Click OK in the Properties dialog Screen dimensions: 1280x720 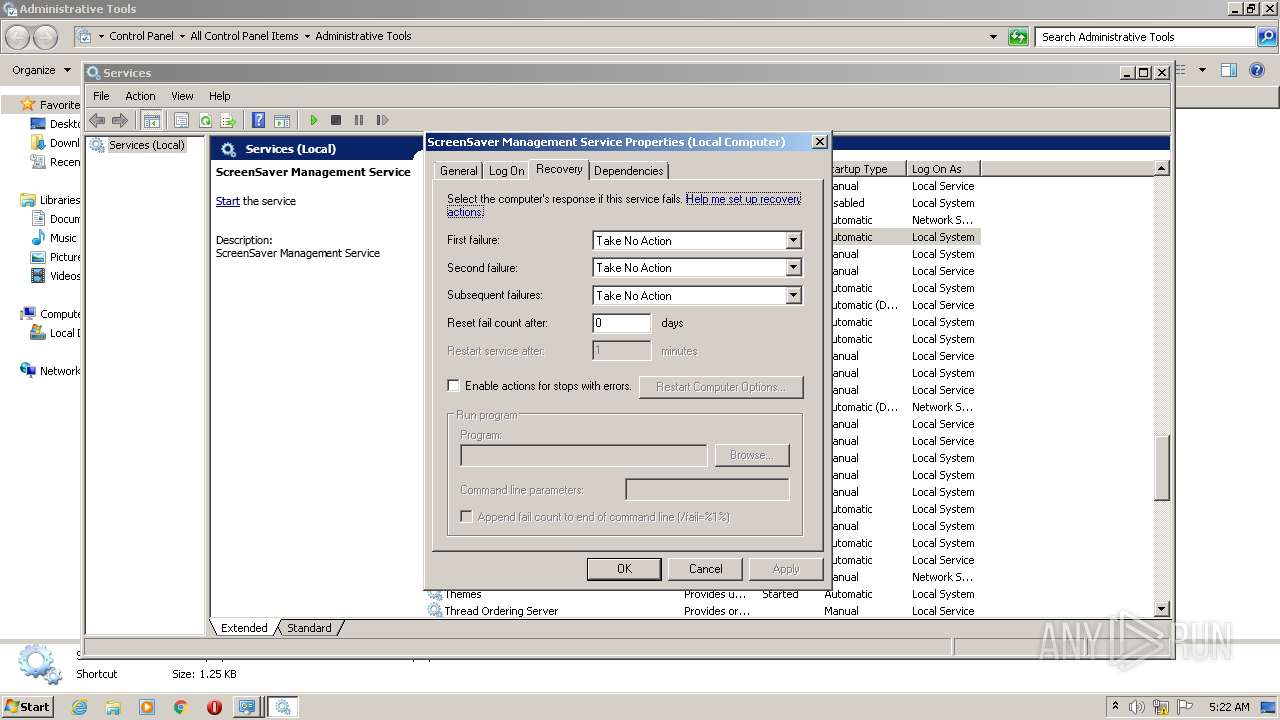(624, 568)
